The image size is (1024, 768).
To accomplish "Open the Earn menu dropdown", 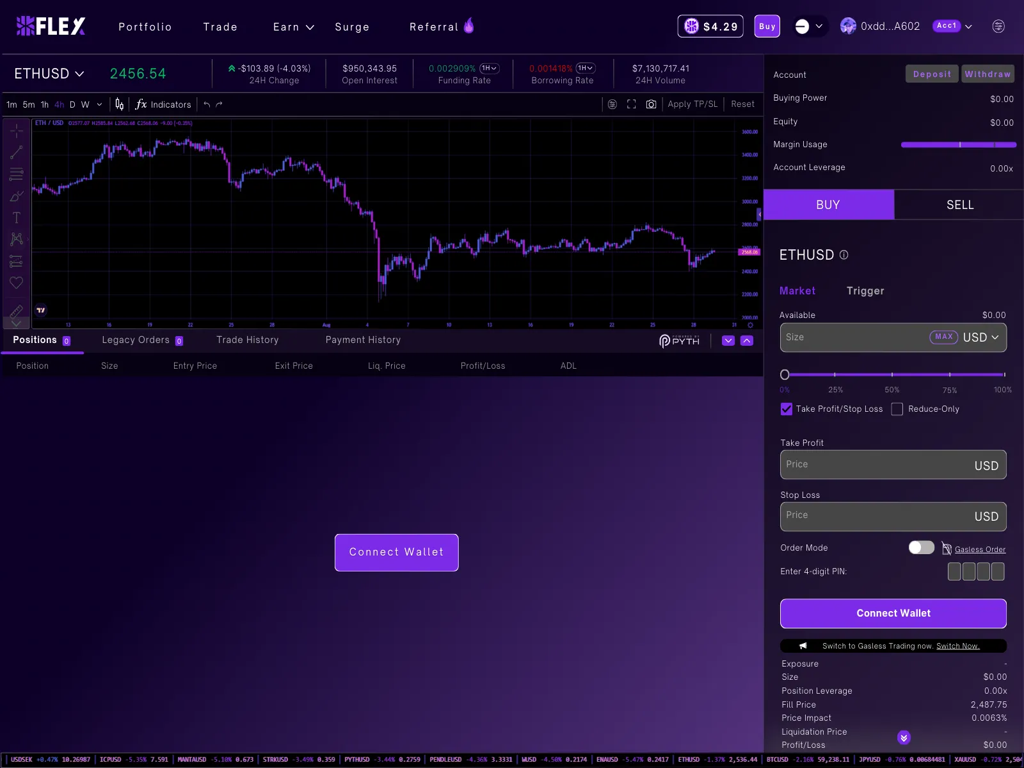I will pyautogui.click(x=293, y=27).
